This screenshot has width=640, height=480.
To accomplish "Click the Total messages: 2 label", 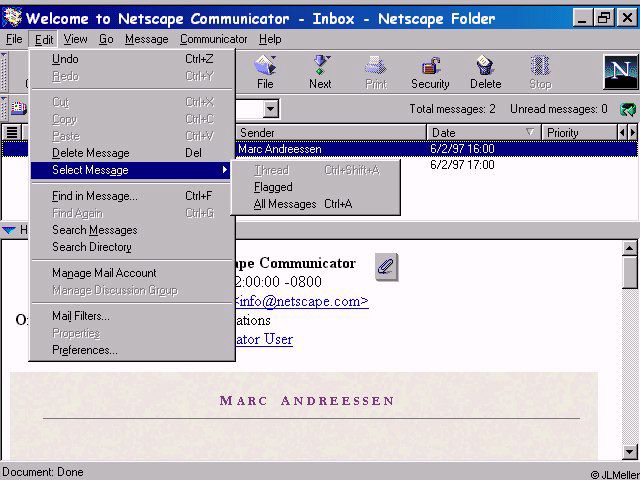I will [452, 109].
